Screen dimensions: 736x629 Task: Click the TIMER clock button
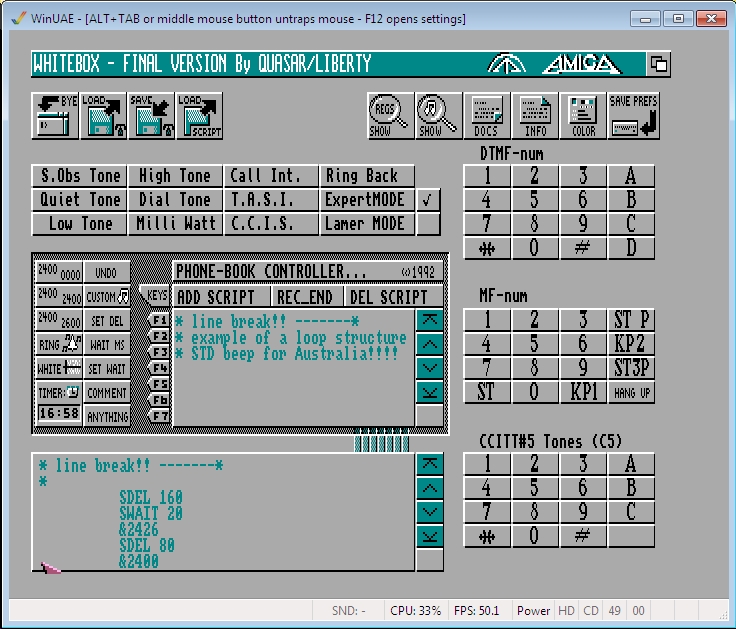click(59, 392)
